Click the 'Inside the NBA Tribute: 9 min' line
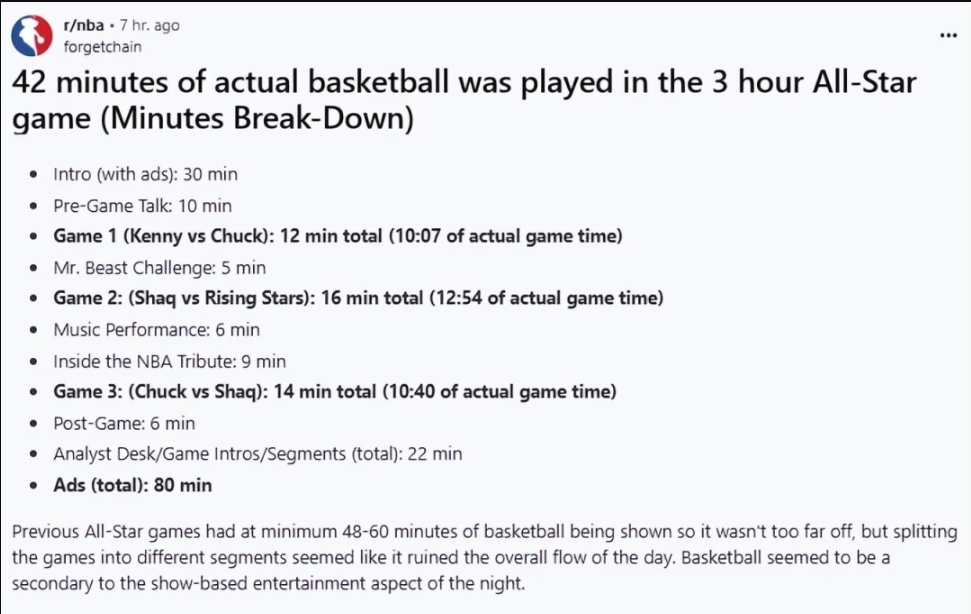 169,361
